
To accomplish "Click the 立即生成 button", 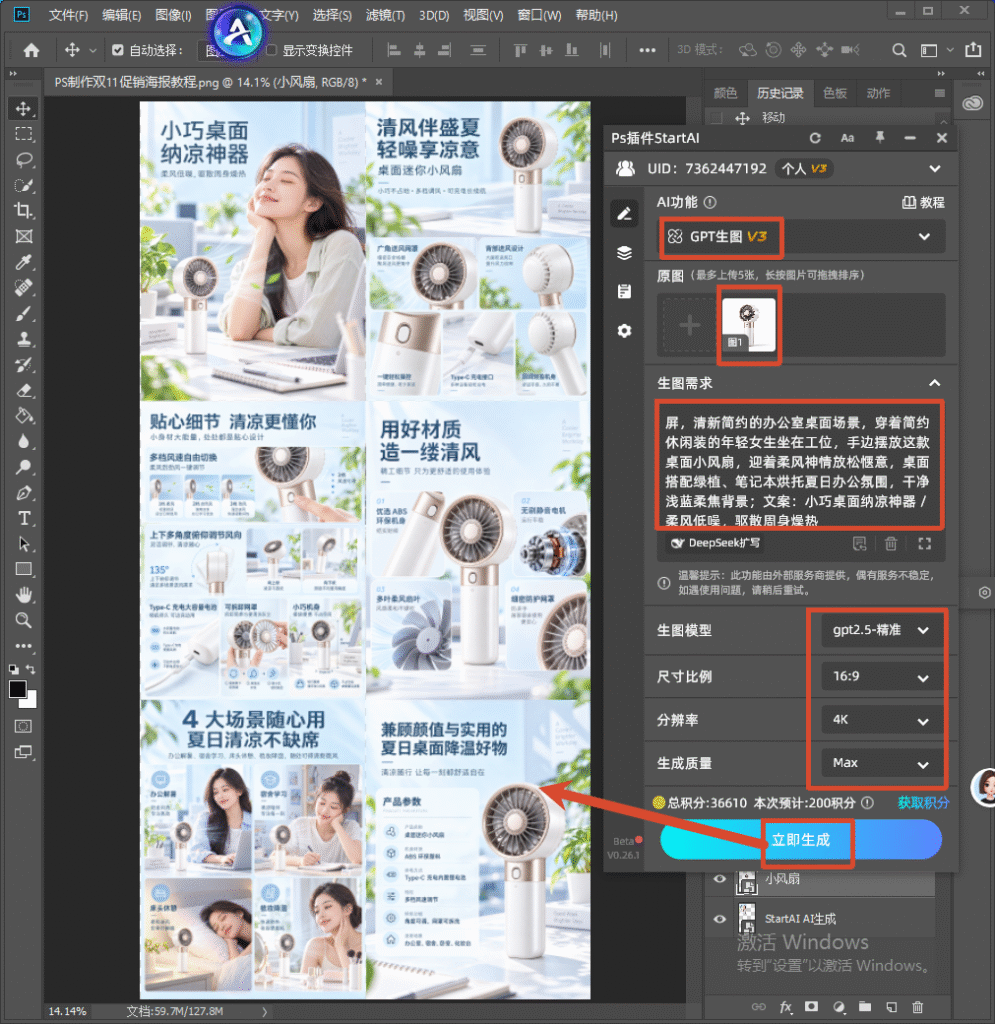I will (801, 840).
